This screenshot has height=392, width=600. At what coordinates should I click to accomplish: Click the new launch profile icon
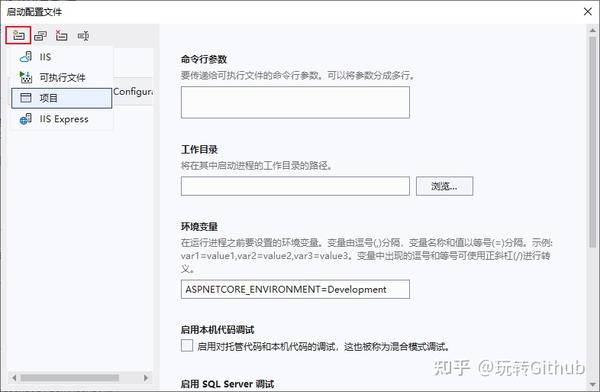coord(18,36)
